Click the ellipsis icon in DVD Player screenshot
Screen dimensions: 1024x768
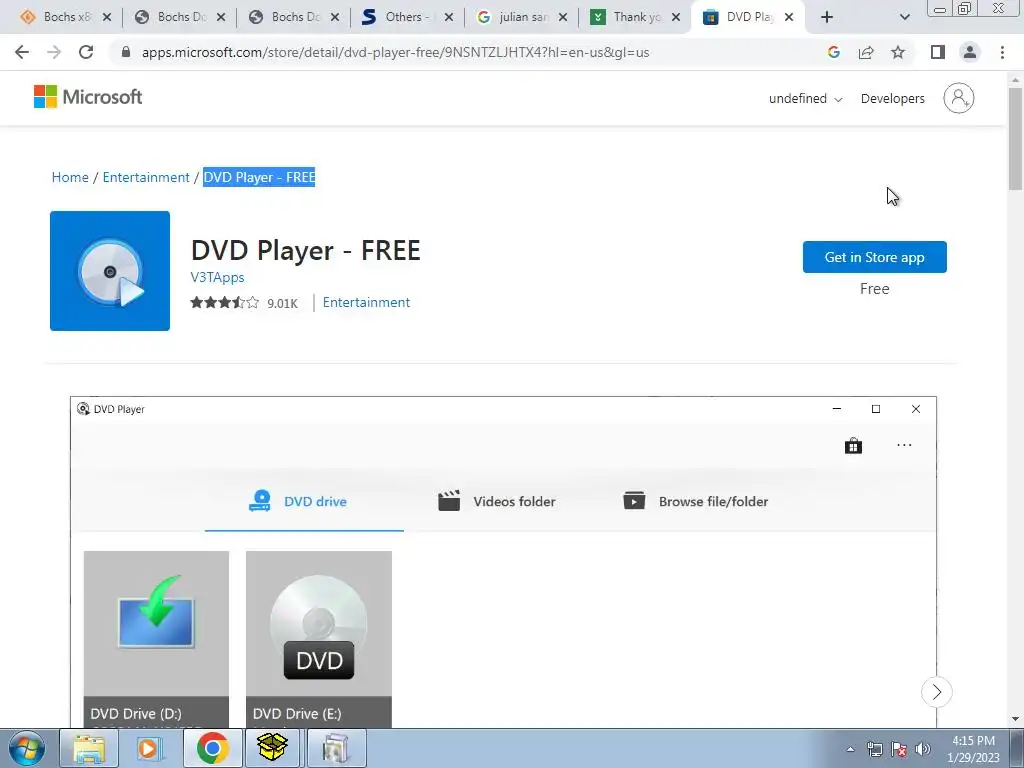click(904, 445)
